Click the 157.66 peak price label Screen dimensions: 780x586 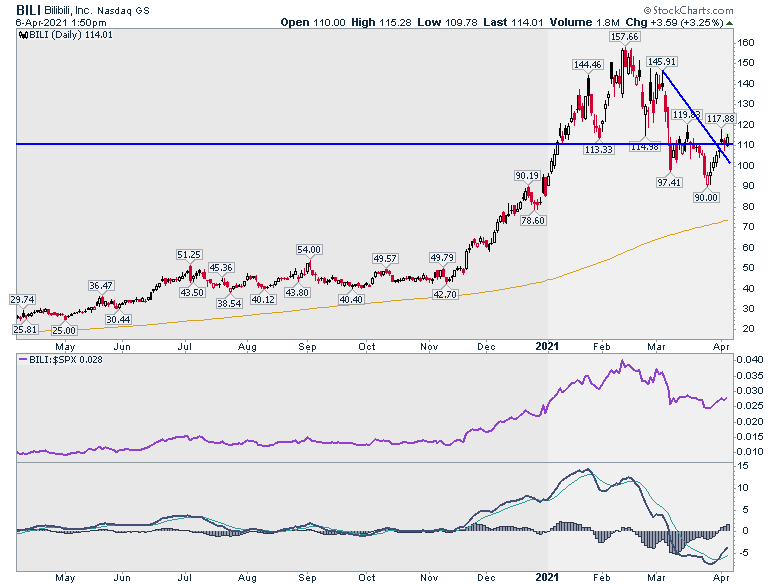coord(625,37)
